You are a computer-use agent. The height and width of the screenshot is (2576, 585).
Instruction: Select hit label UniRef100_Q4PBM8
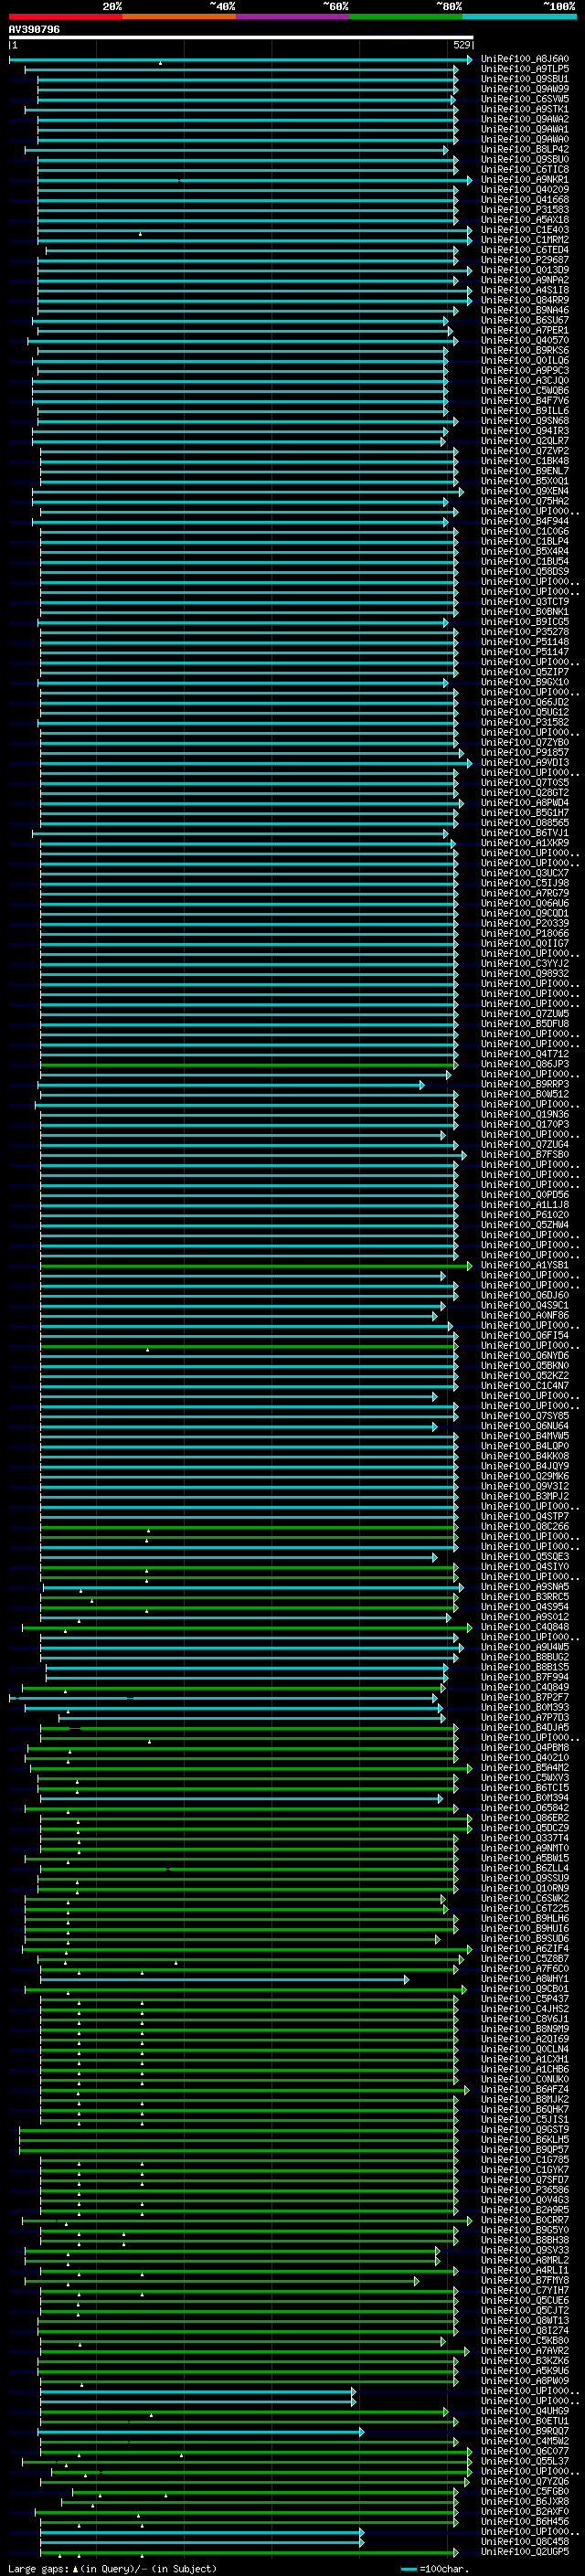click(525, 1748)
